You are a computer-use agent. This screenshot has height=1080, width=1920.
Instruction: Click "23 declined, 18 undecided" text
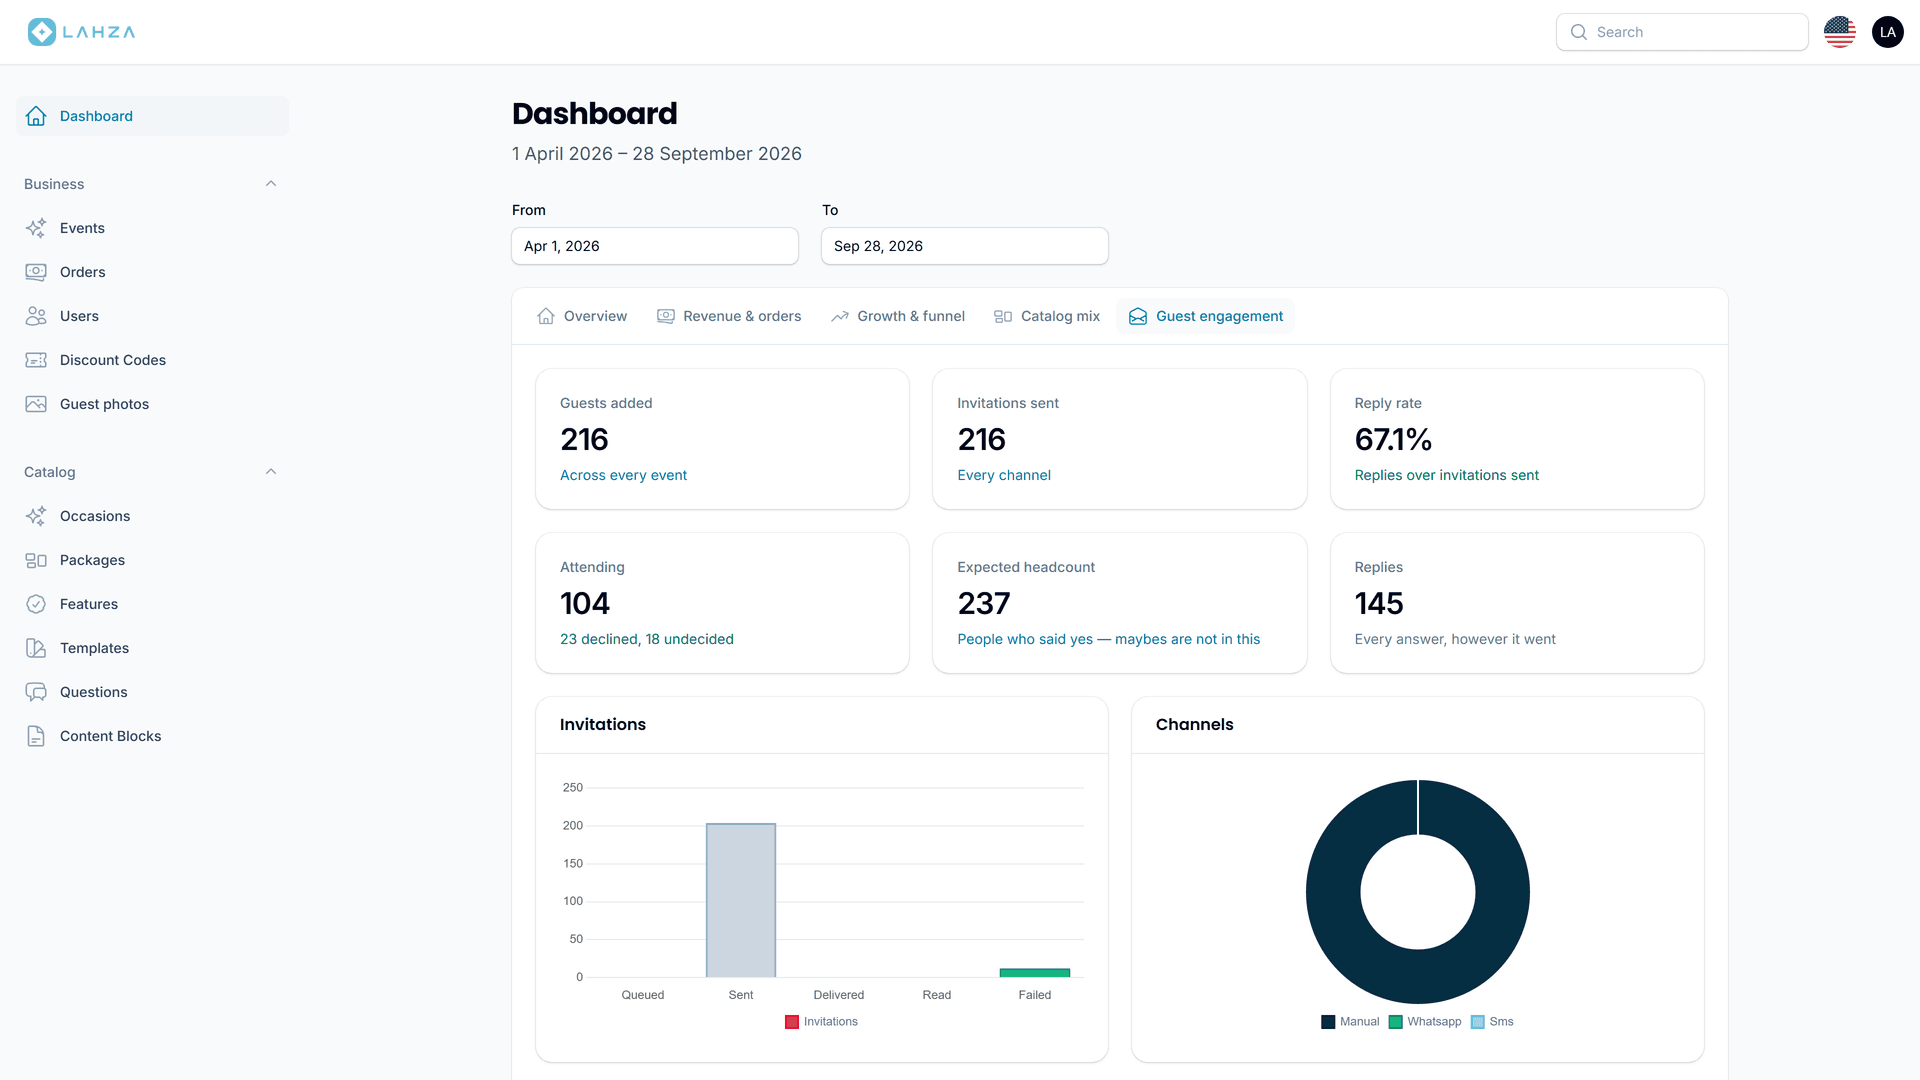647,639
